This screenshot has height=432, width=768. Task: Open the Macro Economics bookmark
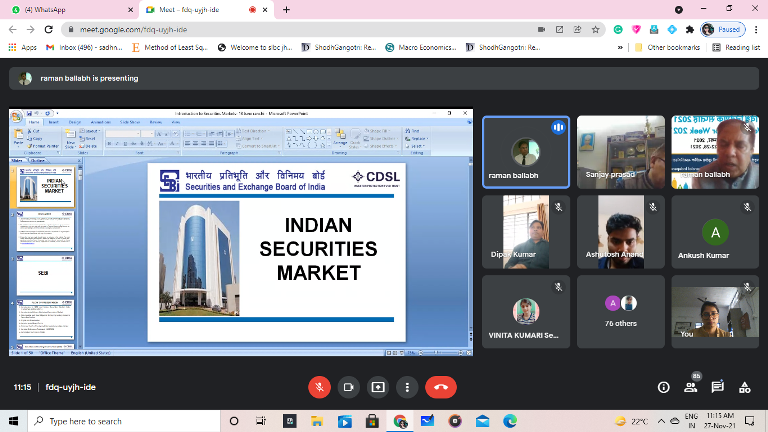tap(421, 48)
